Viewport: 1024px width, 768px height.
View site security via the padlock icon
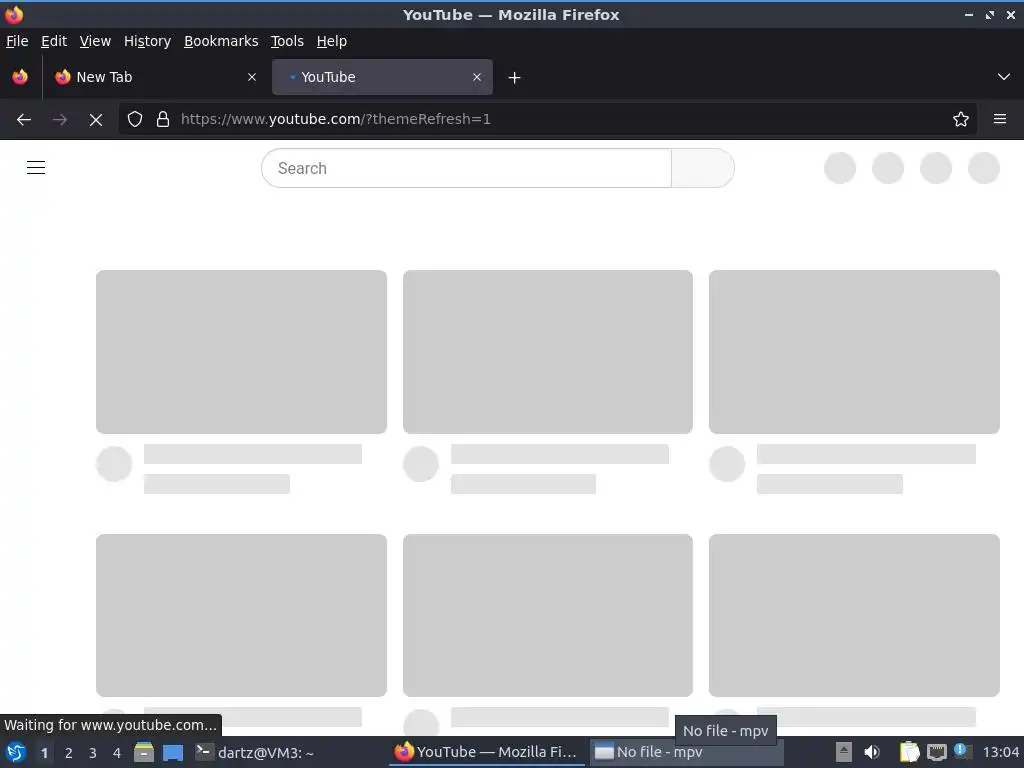(163, 120)
